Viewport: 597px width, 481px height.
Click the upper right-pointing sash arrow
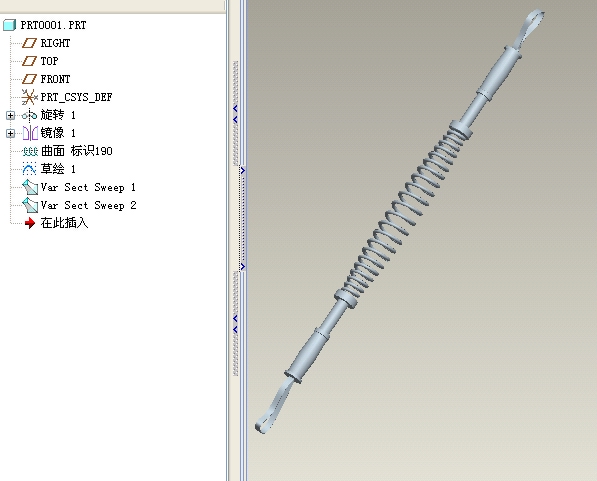243,171
